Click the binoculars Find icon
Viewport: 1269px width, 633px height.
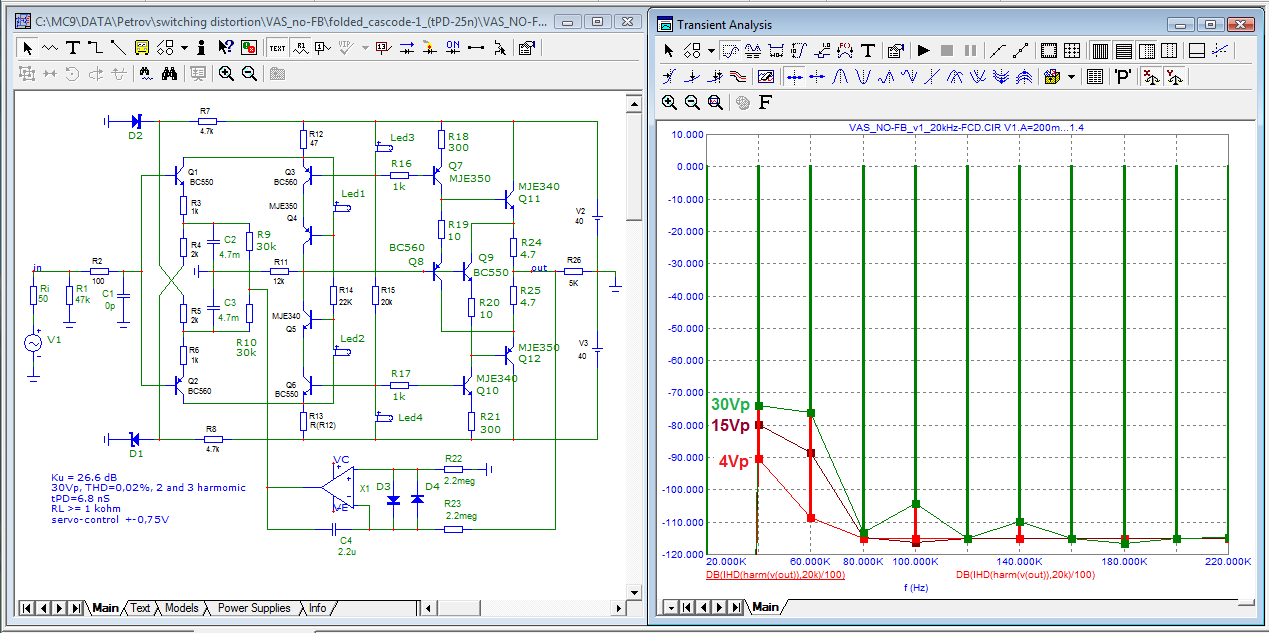click(x=169, y=74)
